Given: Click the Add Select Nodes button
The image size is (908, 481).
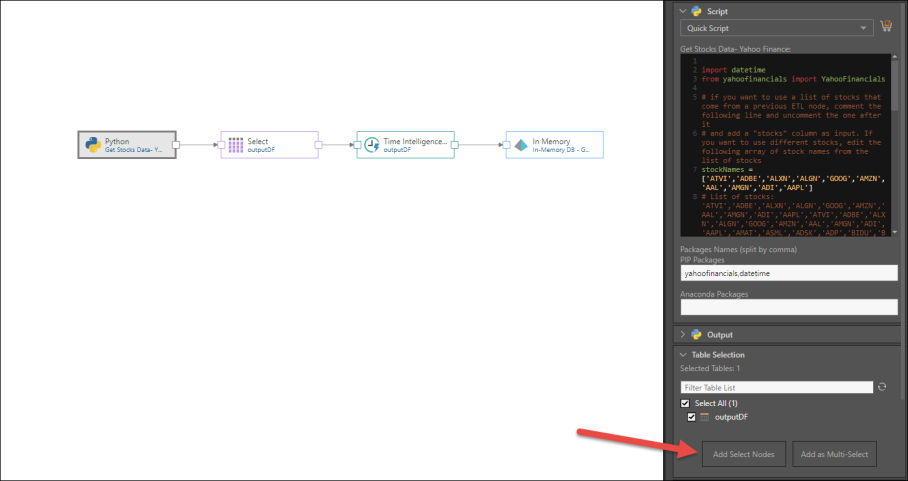Looking at the screenshot, I should [744, 454].
